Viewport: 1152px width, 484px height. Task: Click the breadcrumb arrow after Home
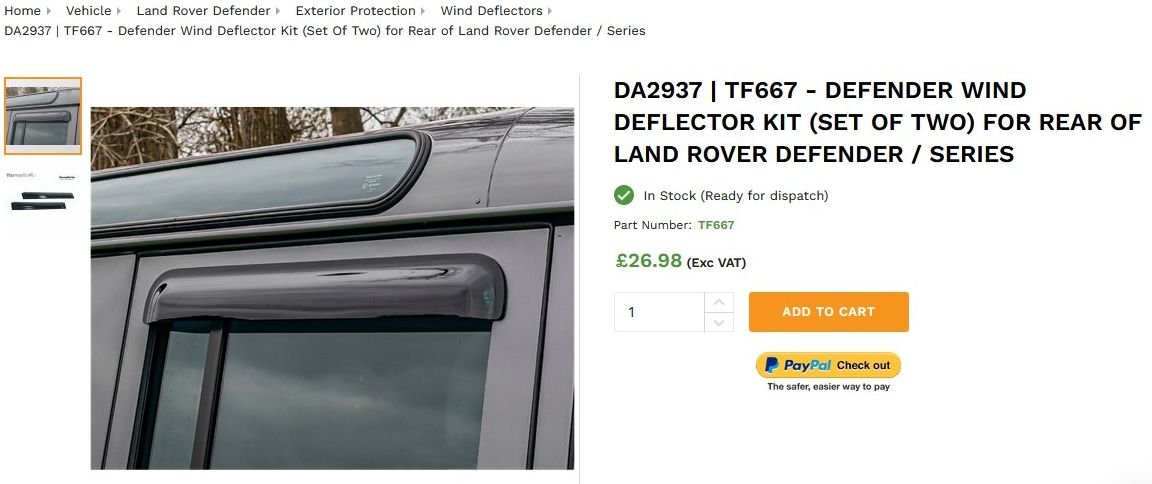pos(49,11)
